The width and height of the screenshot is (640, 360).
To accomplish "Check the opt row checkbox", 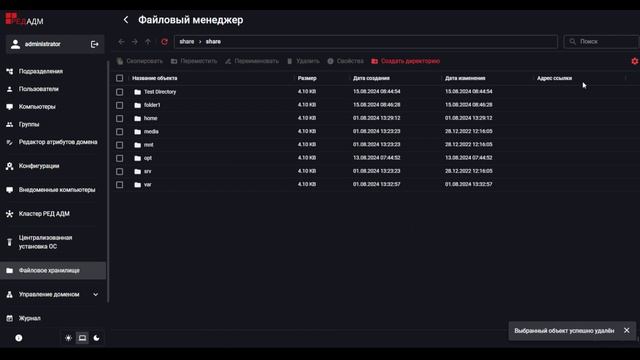I will point(120,158).
